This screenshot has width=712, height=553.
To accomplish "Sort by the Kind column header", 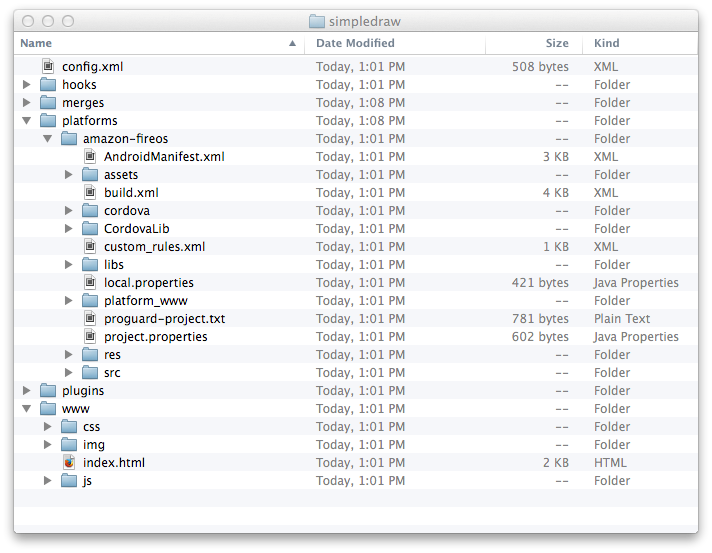I will [640, 43].
